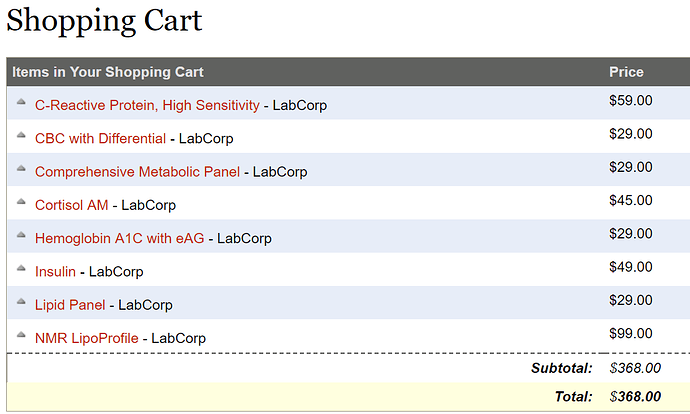Viewport: 690px width, 414px height.
Task: Open the Lipid Panel link
Action: [x=70, y=305]
